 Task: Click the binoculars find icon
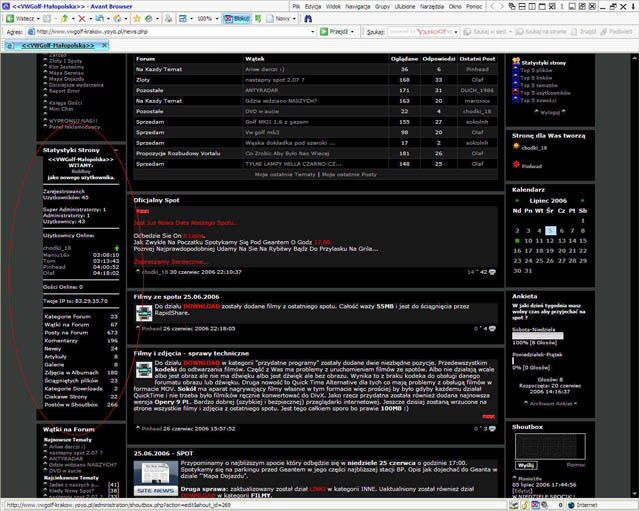pos(308,19)
